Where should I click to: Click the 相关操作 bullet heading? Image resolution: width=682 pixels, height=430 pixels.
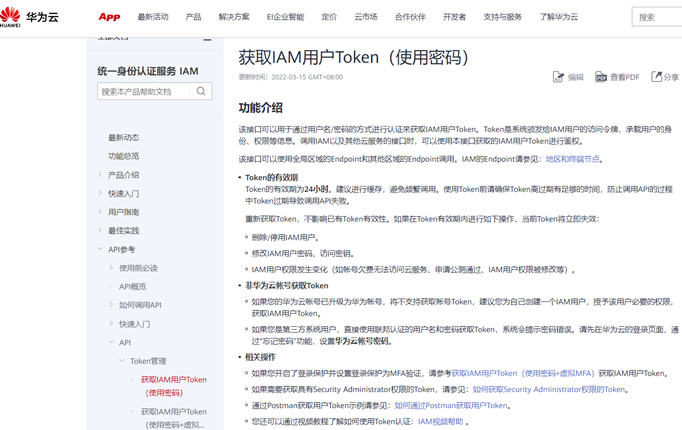pyautogui.click(x=260, y=357)
